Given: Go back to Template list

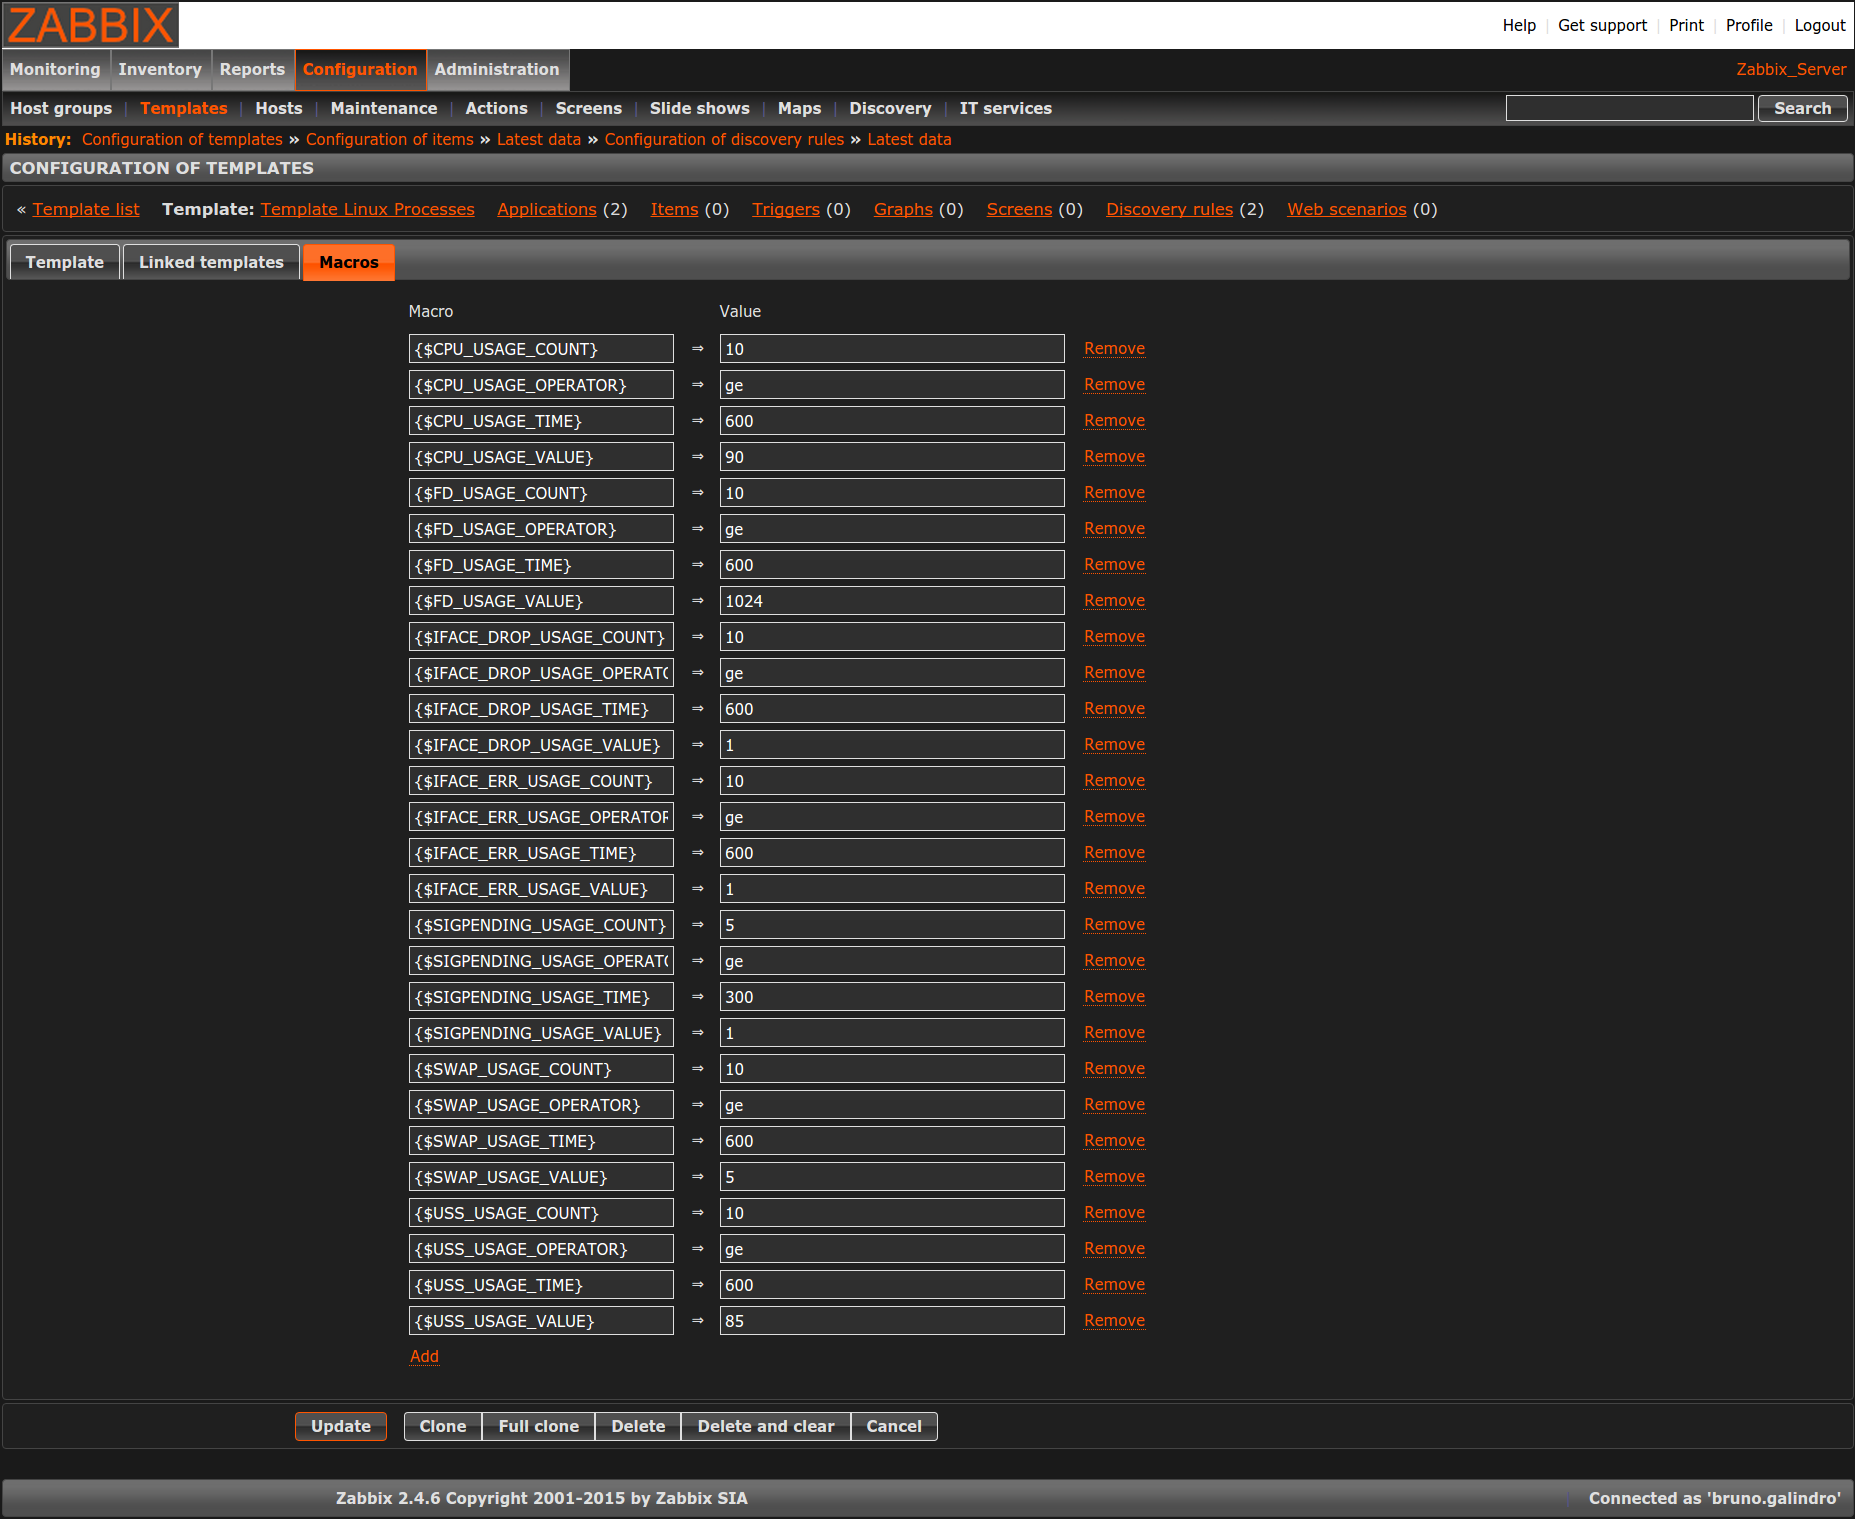Looking at the screenshot, I should click(86, 209).
